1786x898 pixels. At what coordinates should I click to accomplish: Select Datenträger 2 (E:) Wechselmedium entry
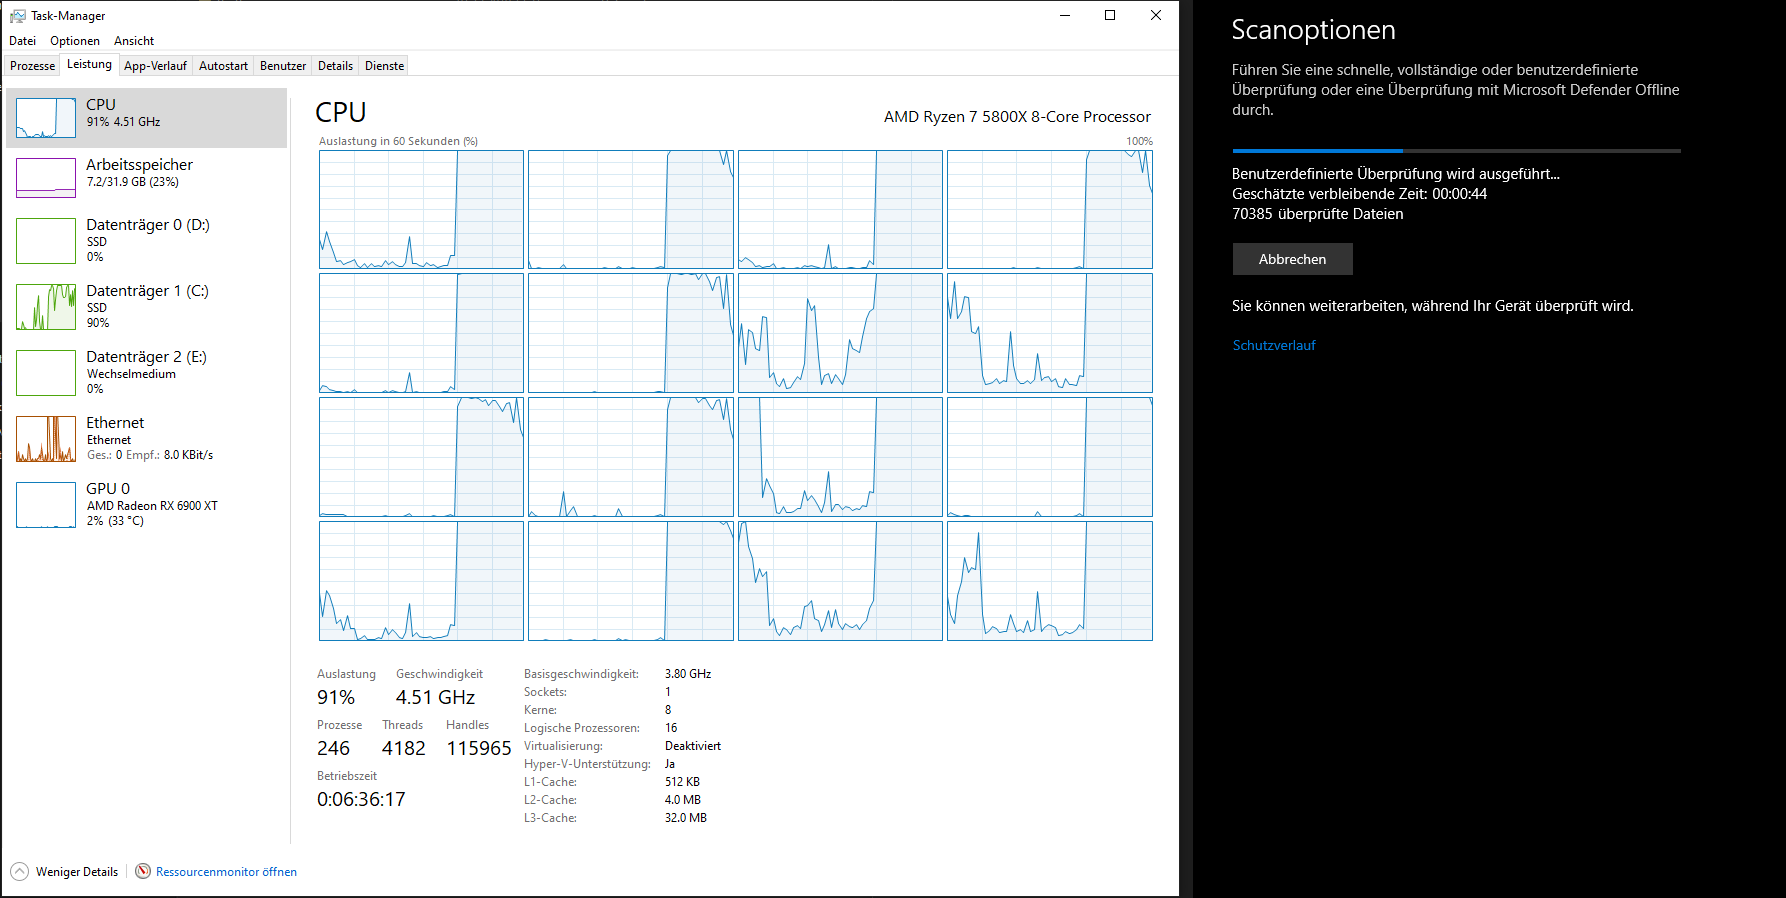(x=147, y=373)
